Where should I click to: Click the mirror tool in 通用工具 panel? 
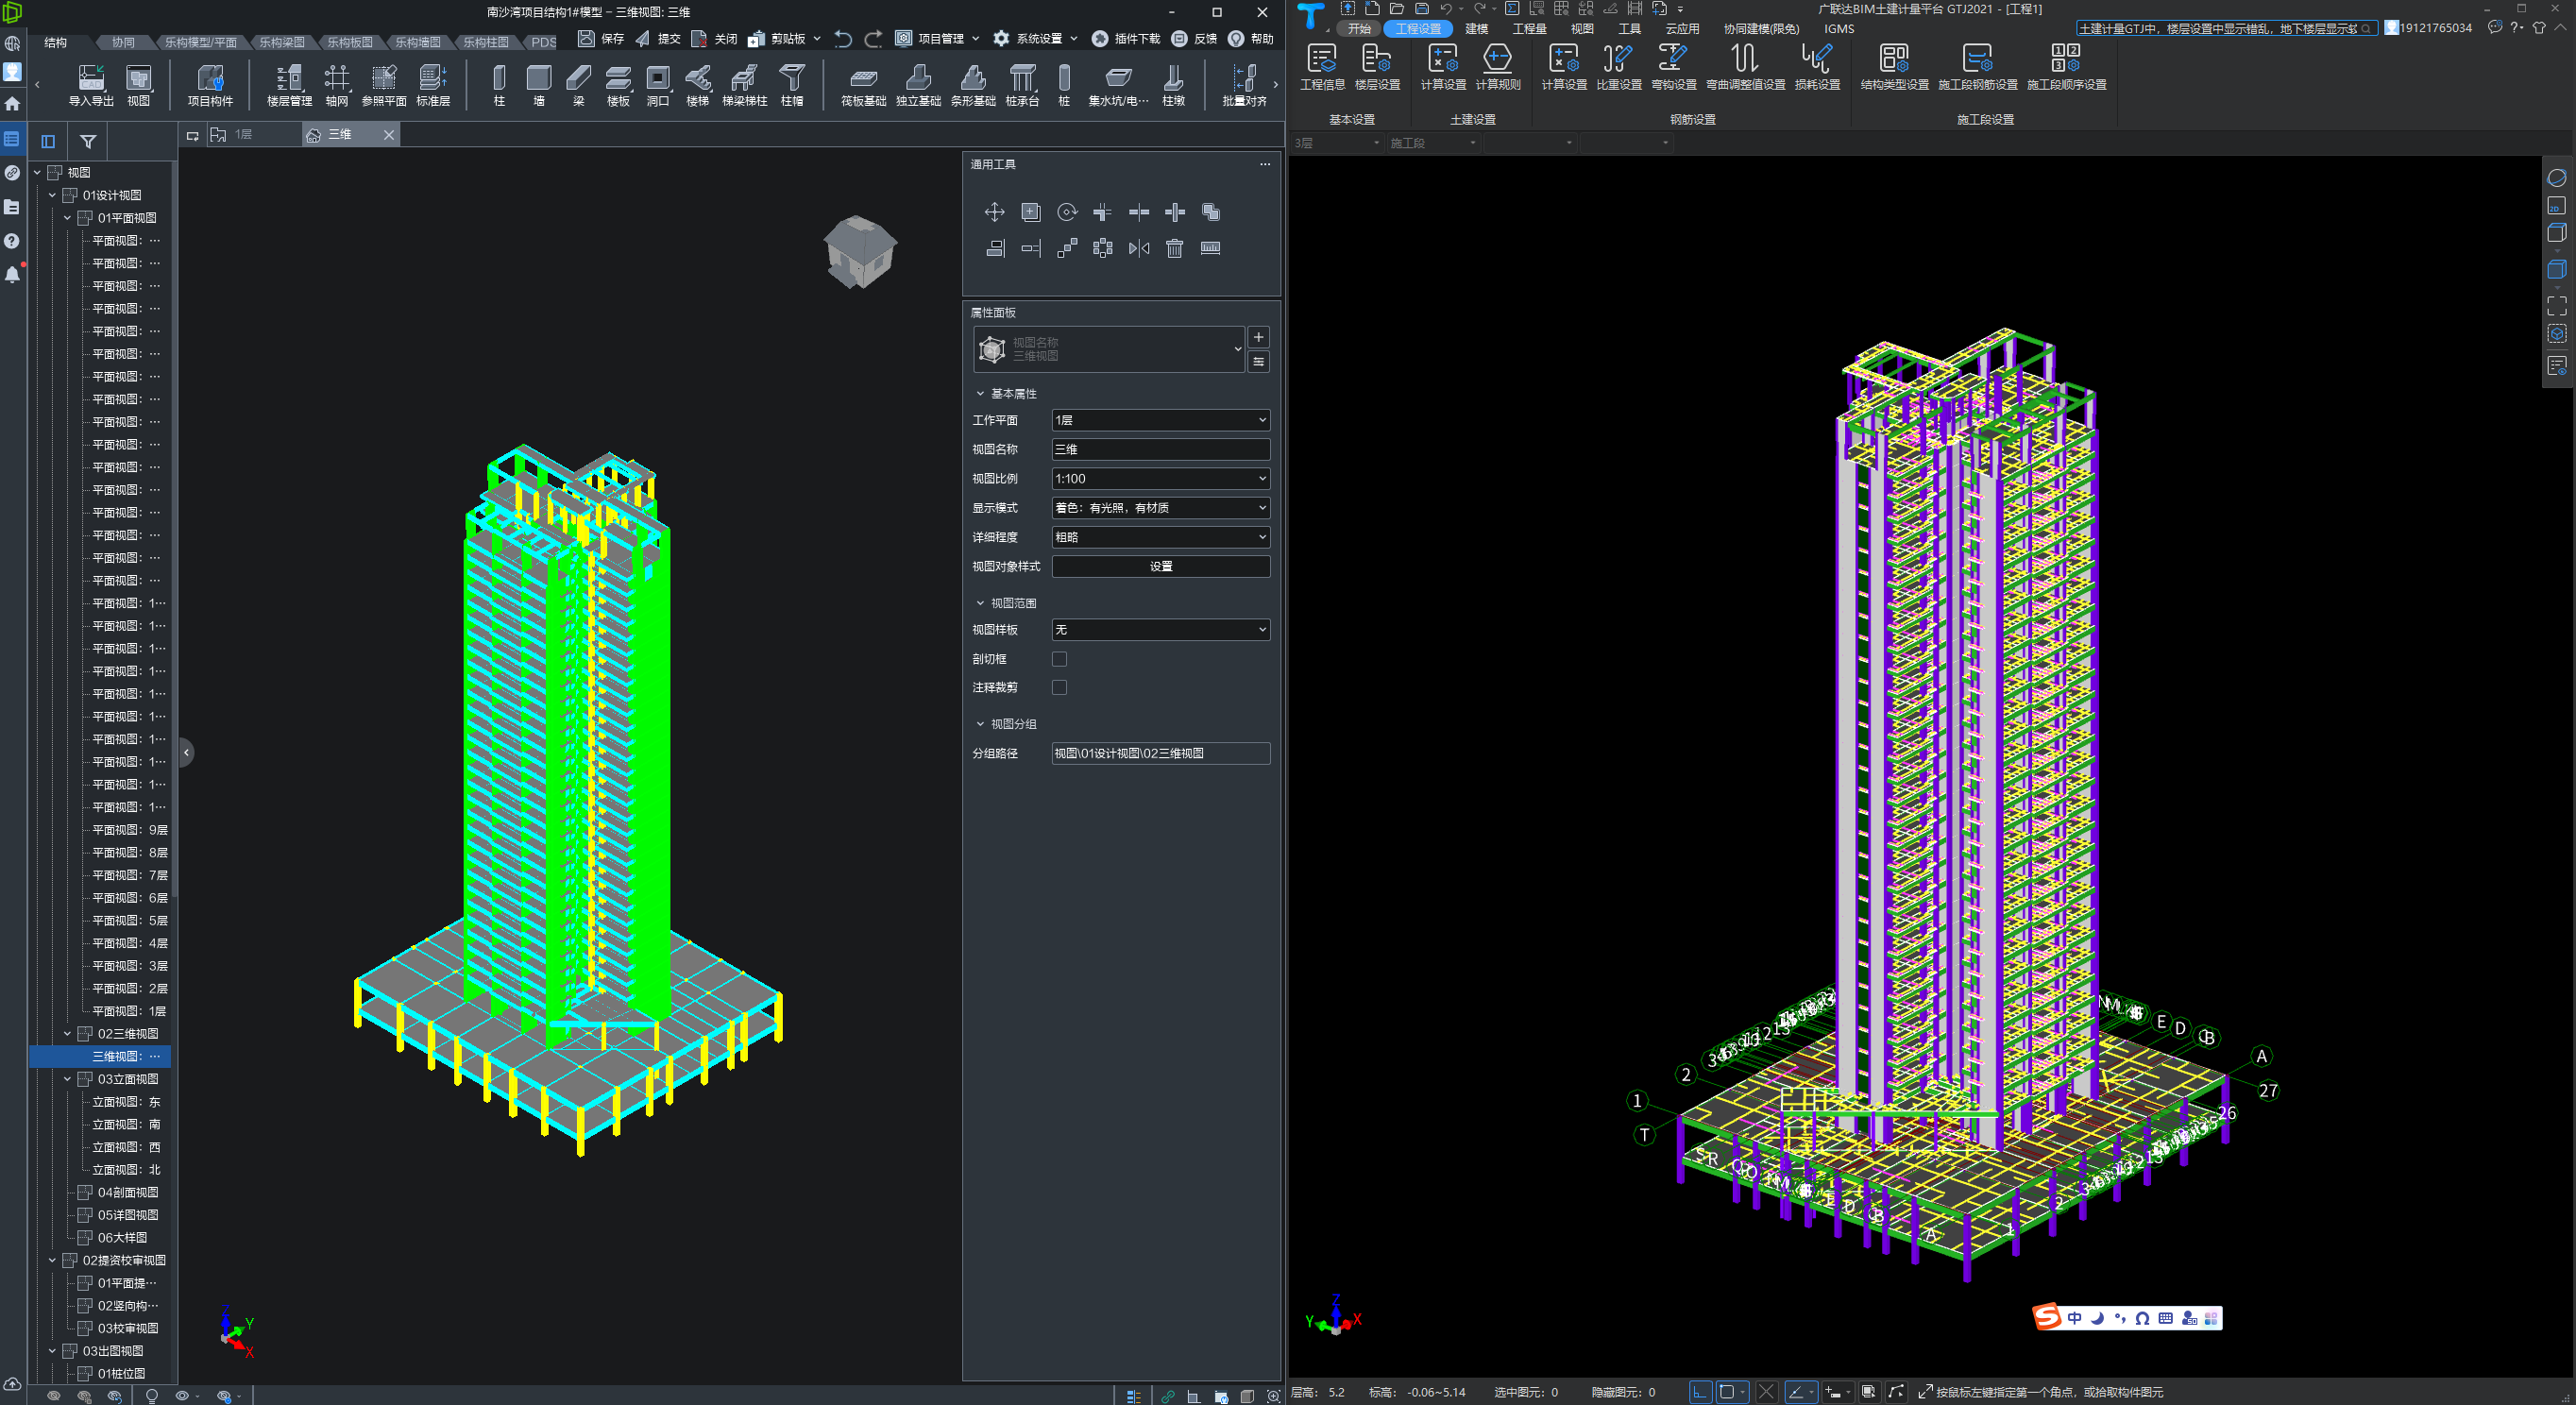click(1138, 248)
